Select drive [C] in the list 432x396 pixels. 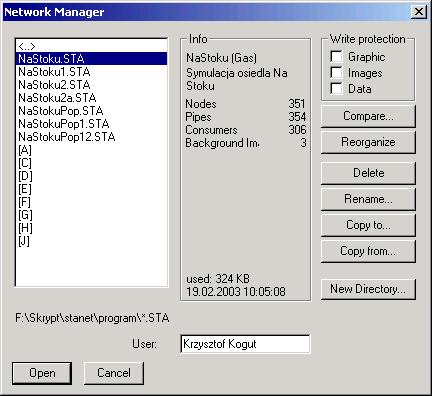point(92,163)
